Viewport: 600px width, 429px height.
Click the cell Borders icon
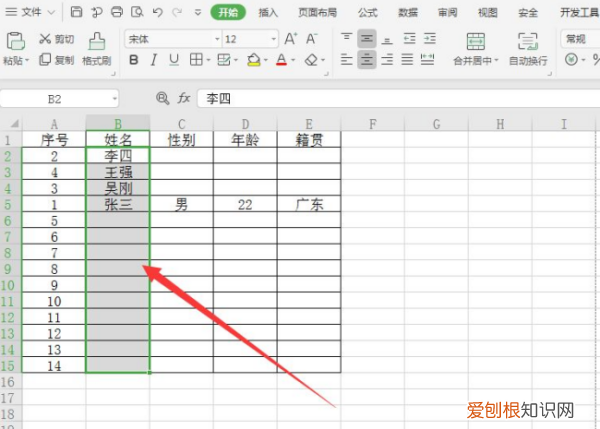tap(196, 60)
